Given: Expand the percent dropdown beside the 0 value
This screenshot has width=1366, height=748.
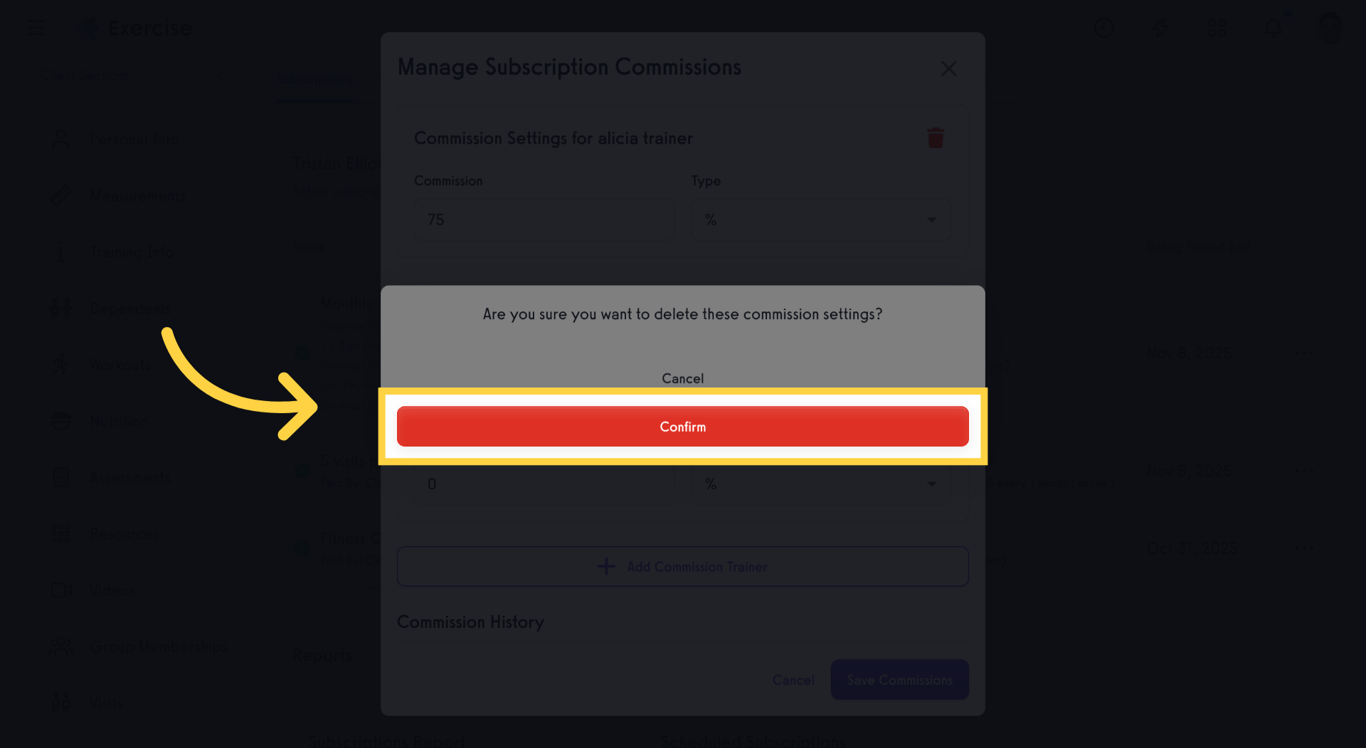Looking at the screenshot, I should 820,484.
